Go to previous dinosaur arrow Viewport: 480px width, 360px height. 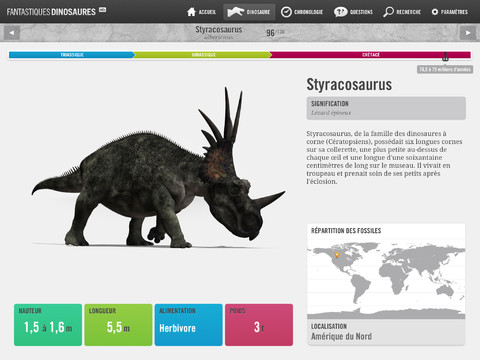(12, 33)
